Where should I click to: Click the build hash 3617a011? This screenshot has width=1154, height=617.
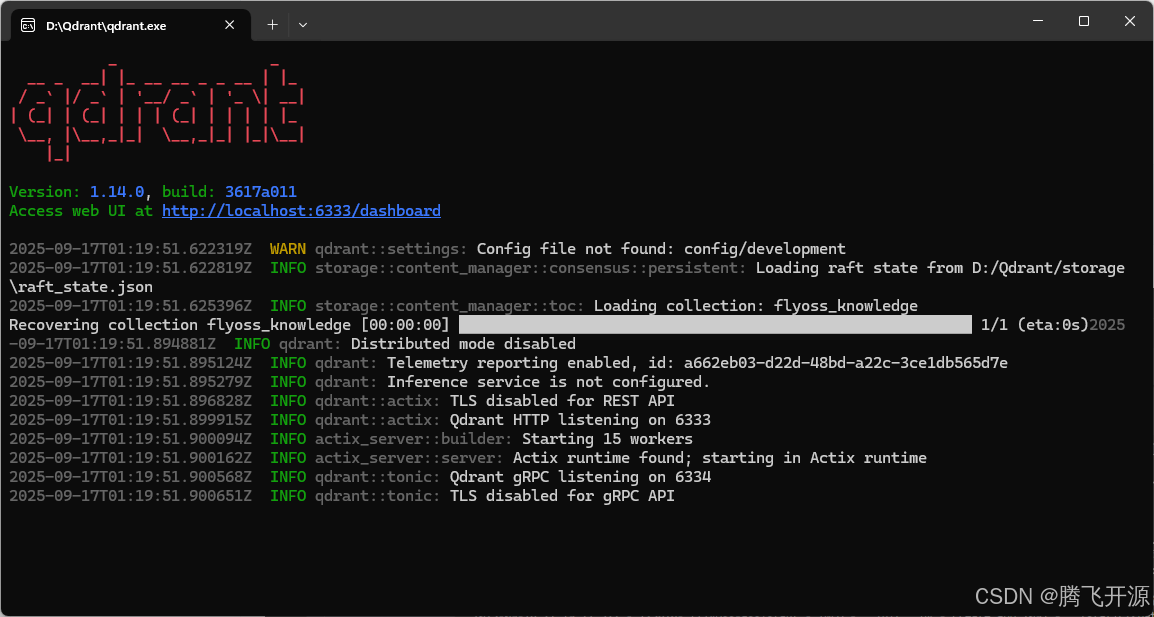click(261, 191)
